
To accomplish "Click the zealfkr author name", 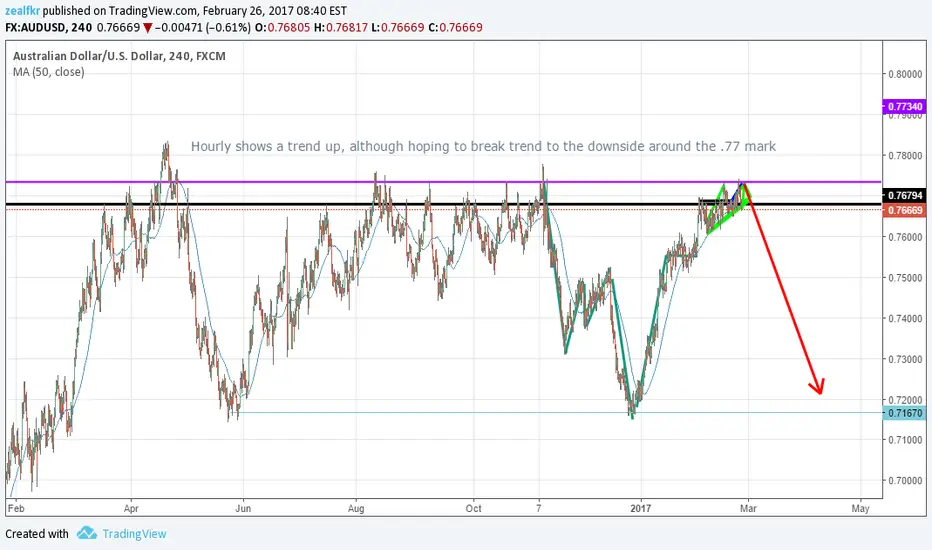I will pos(23,11).
